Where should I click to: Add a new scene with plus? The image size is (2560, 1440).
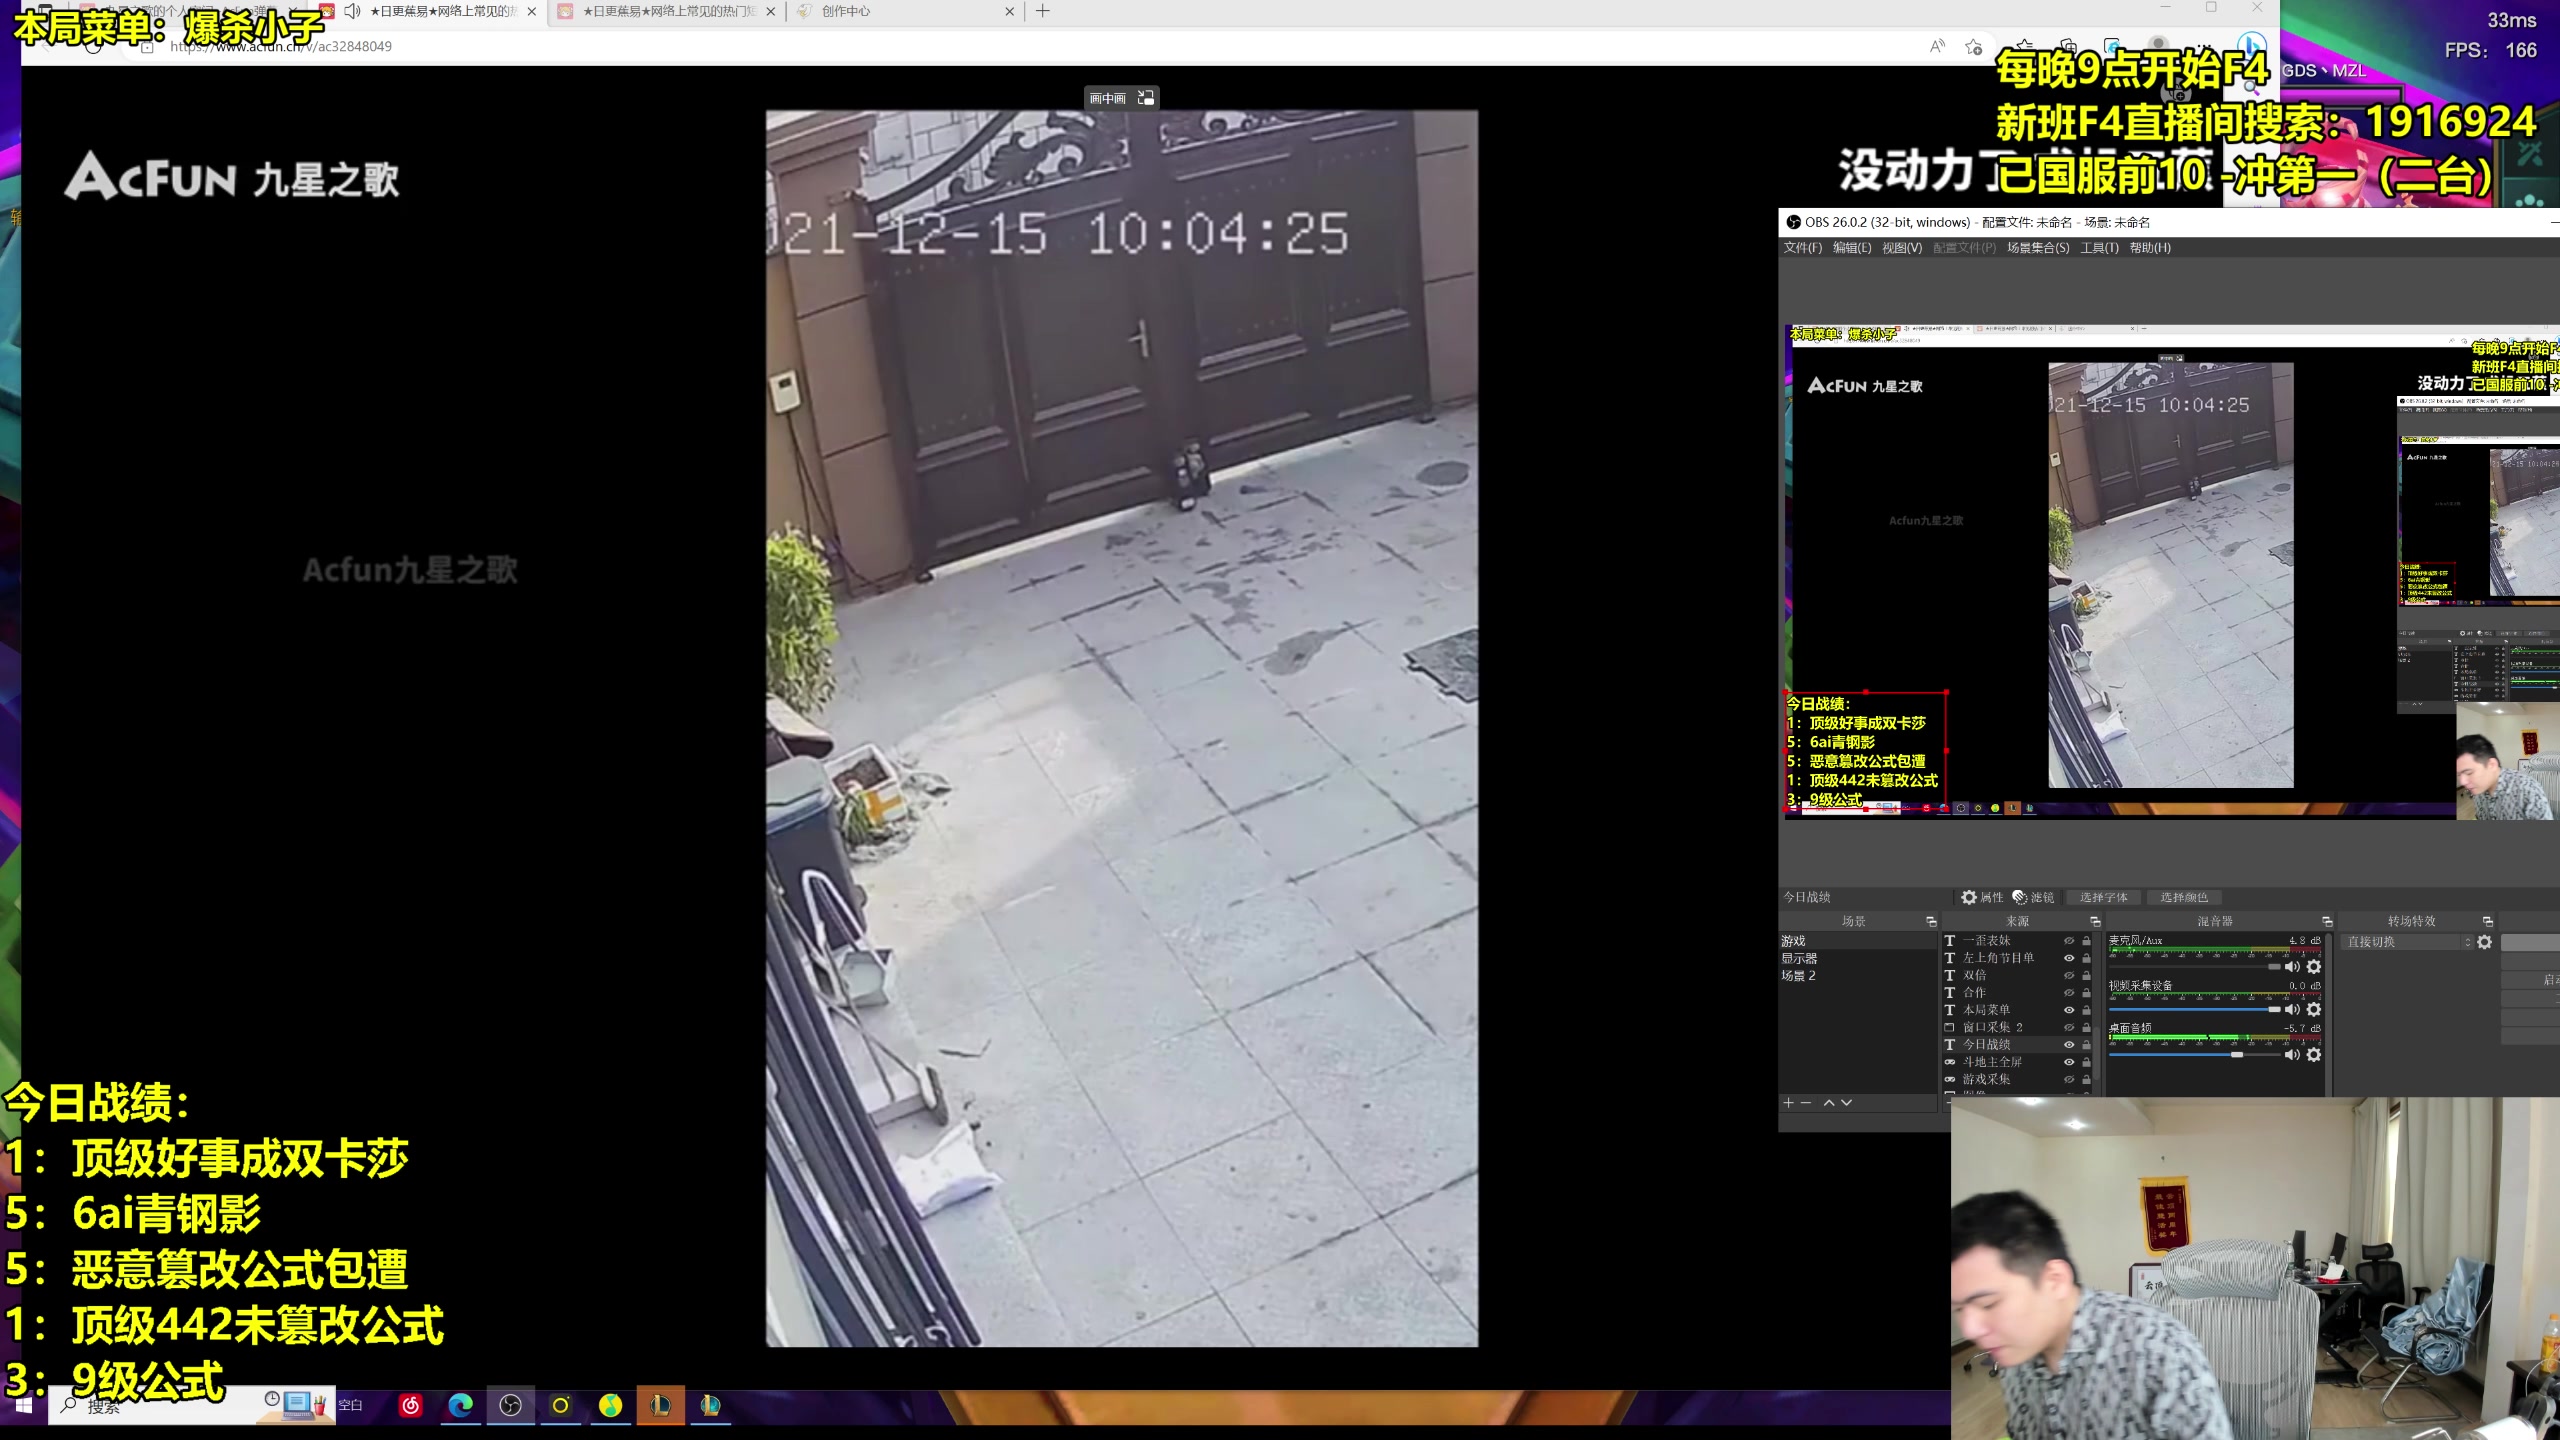[x=1788, y=1102]
